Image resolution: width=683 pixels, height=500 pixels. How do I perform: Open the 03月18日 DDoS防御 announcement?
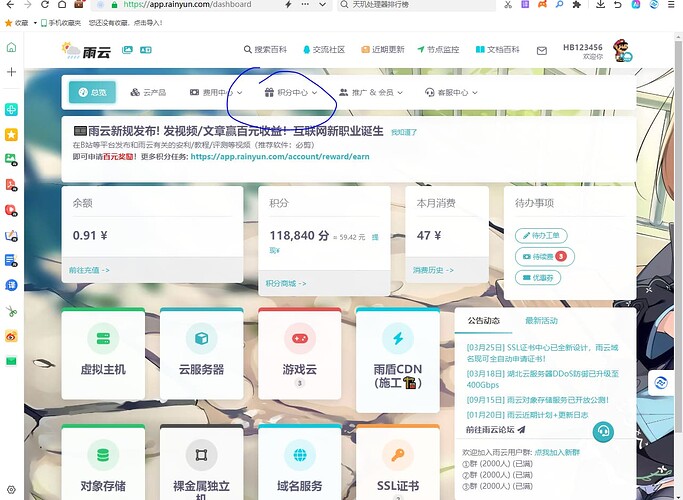542,379
